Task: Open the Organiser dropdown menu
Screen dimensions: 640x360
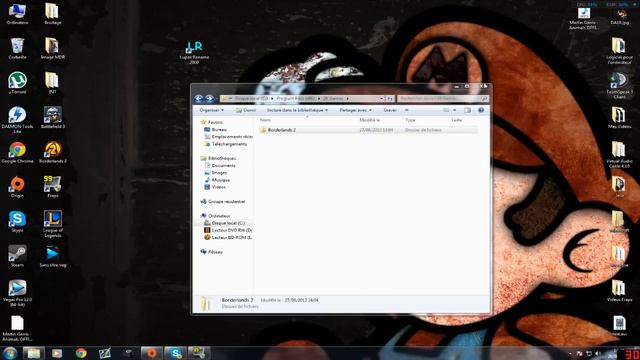Action: [211, 110]
